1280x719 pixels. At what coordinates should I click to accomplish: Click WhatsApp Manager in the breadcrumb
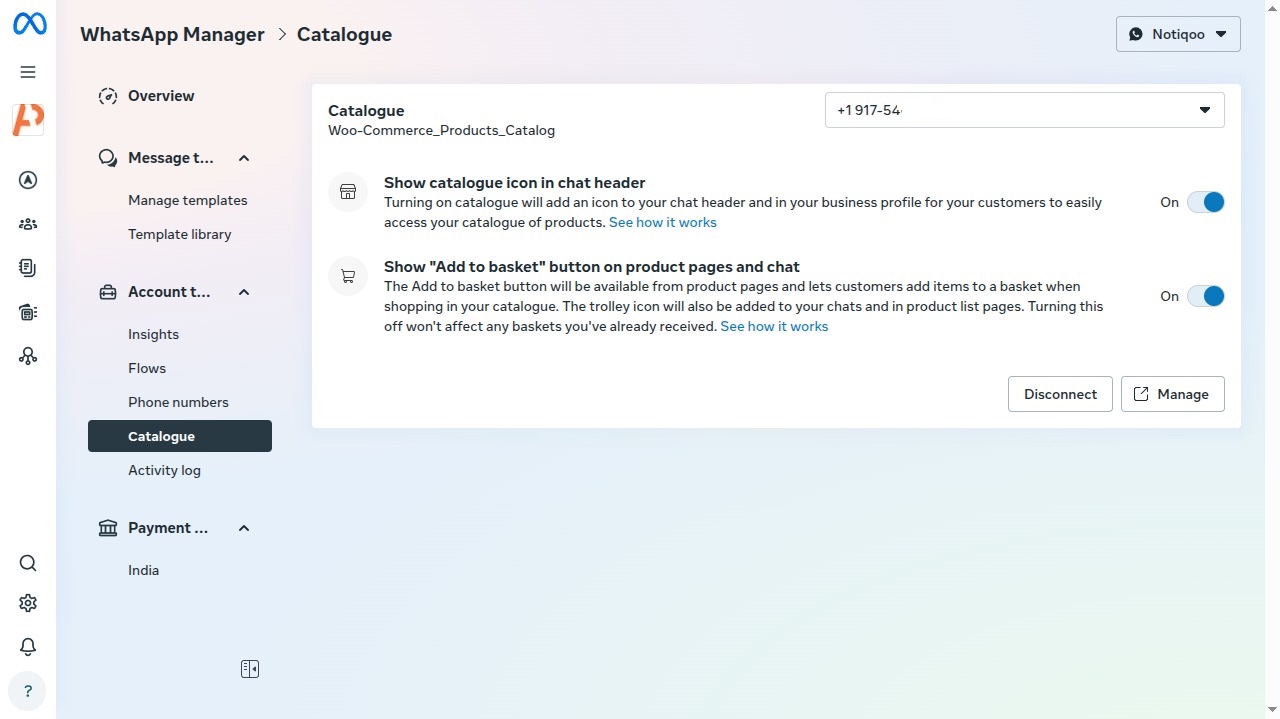pos(172,34)
